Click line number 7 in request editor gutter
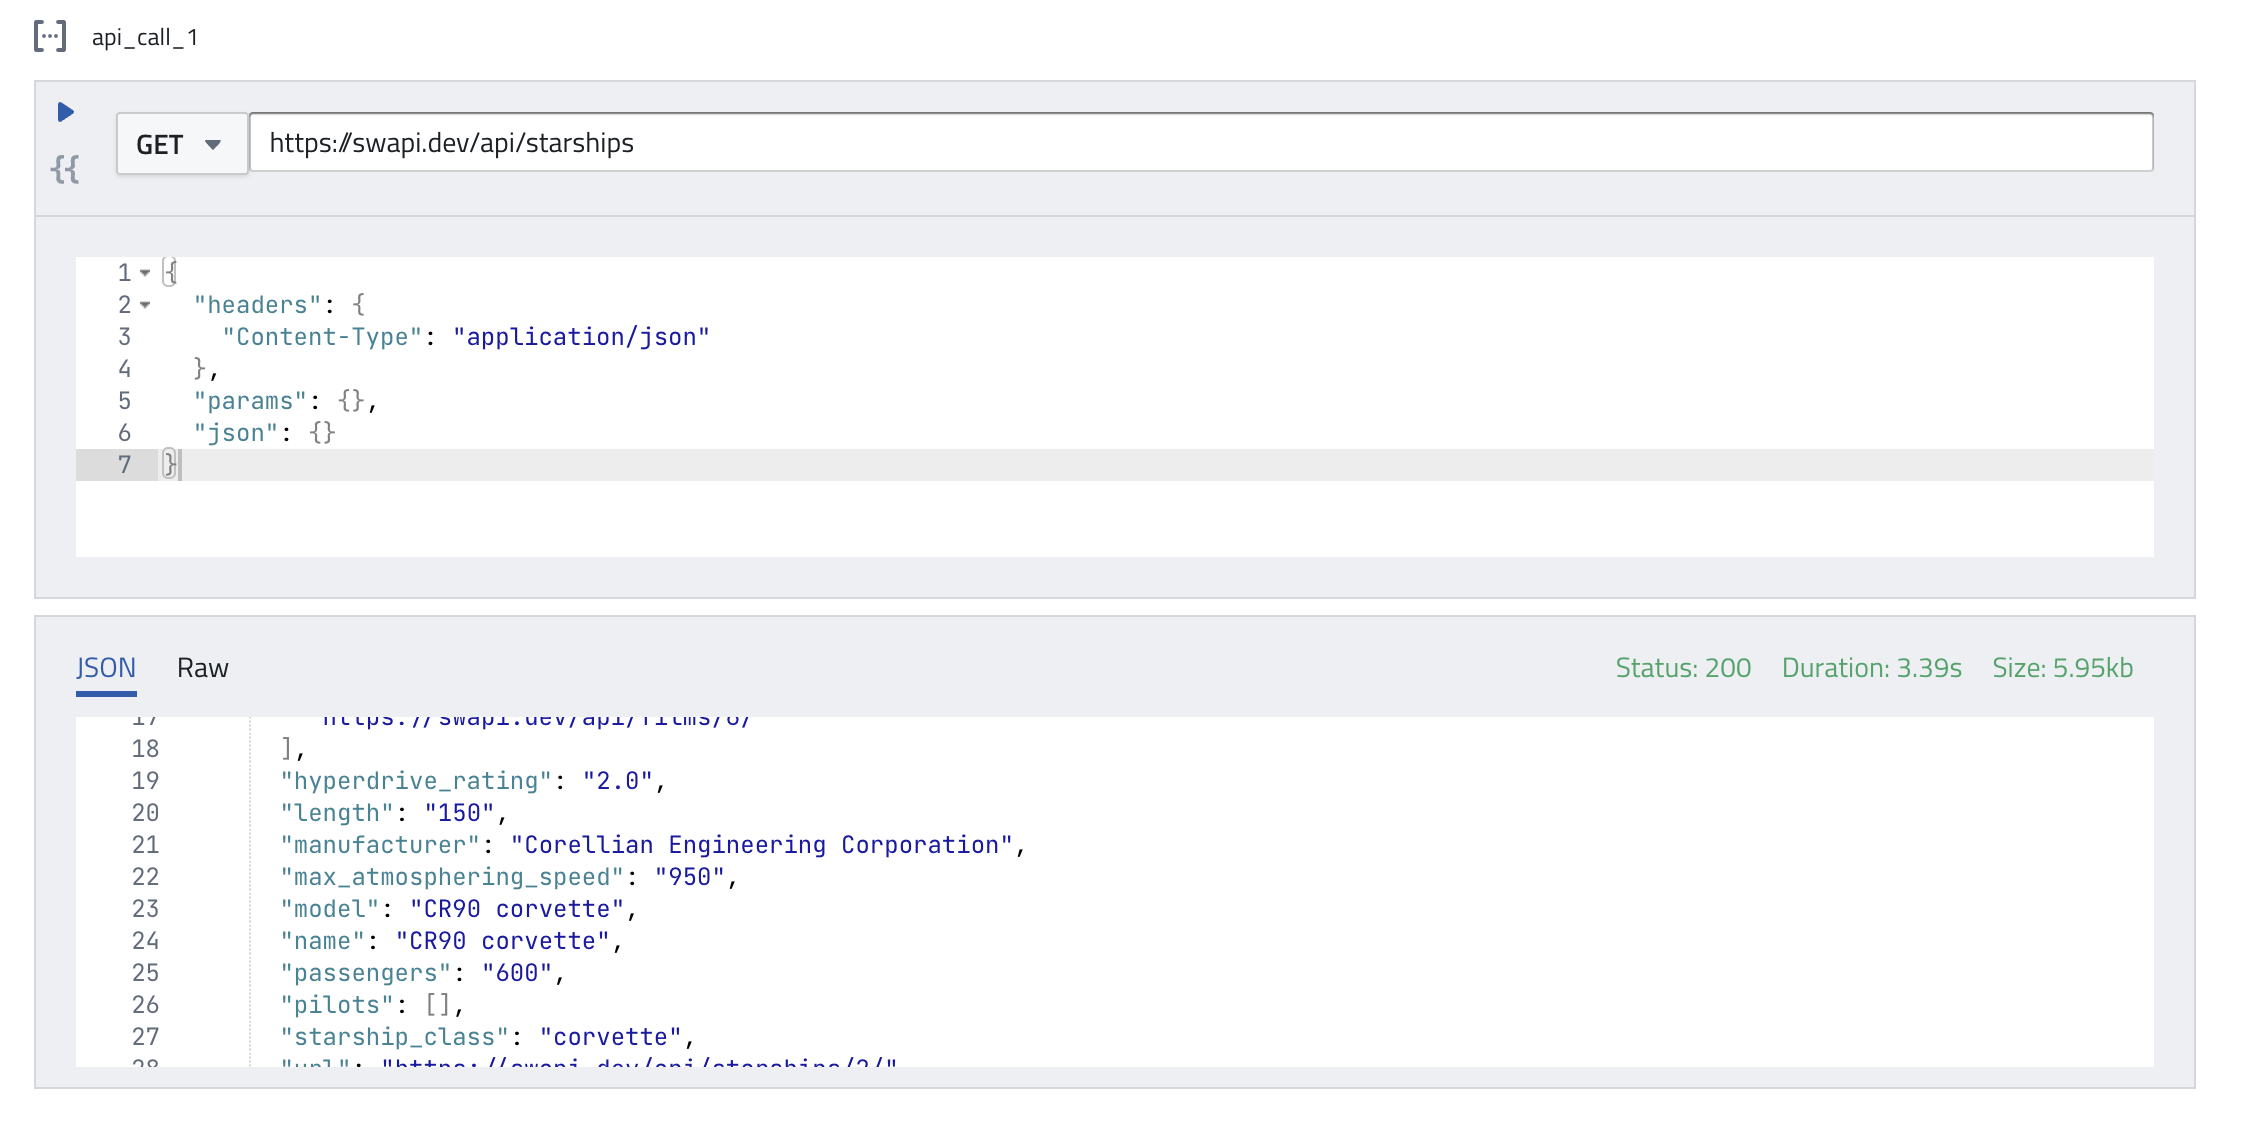The height and width of the screenshot is (1122, 2250). click(124, 465)
